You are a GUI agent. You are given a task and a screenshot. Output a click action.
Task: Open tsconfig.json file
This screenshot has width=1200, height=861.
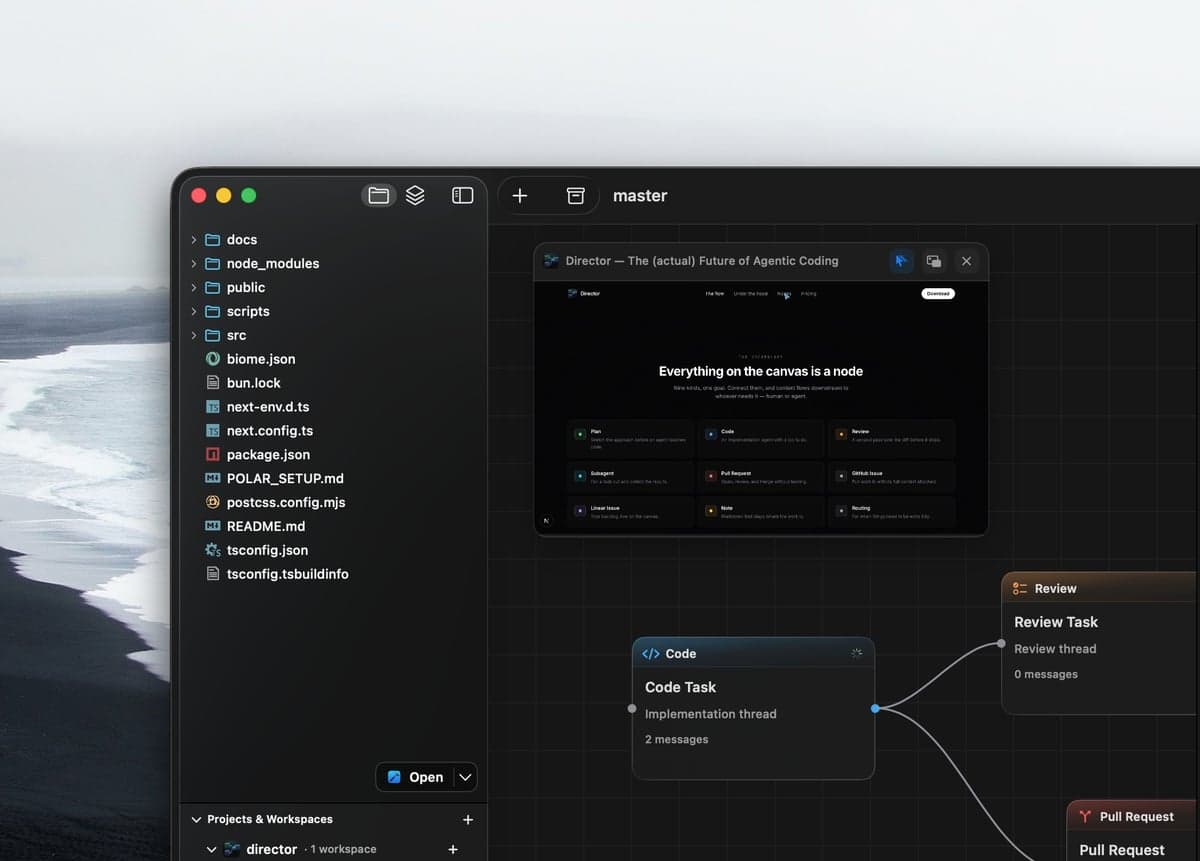point(267,551)
